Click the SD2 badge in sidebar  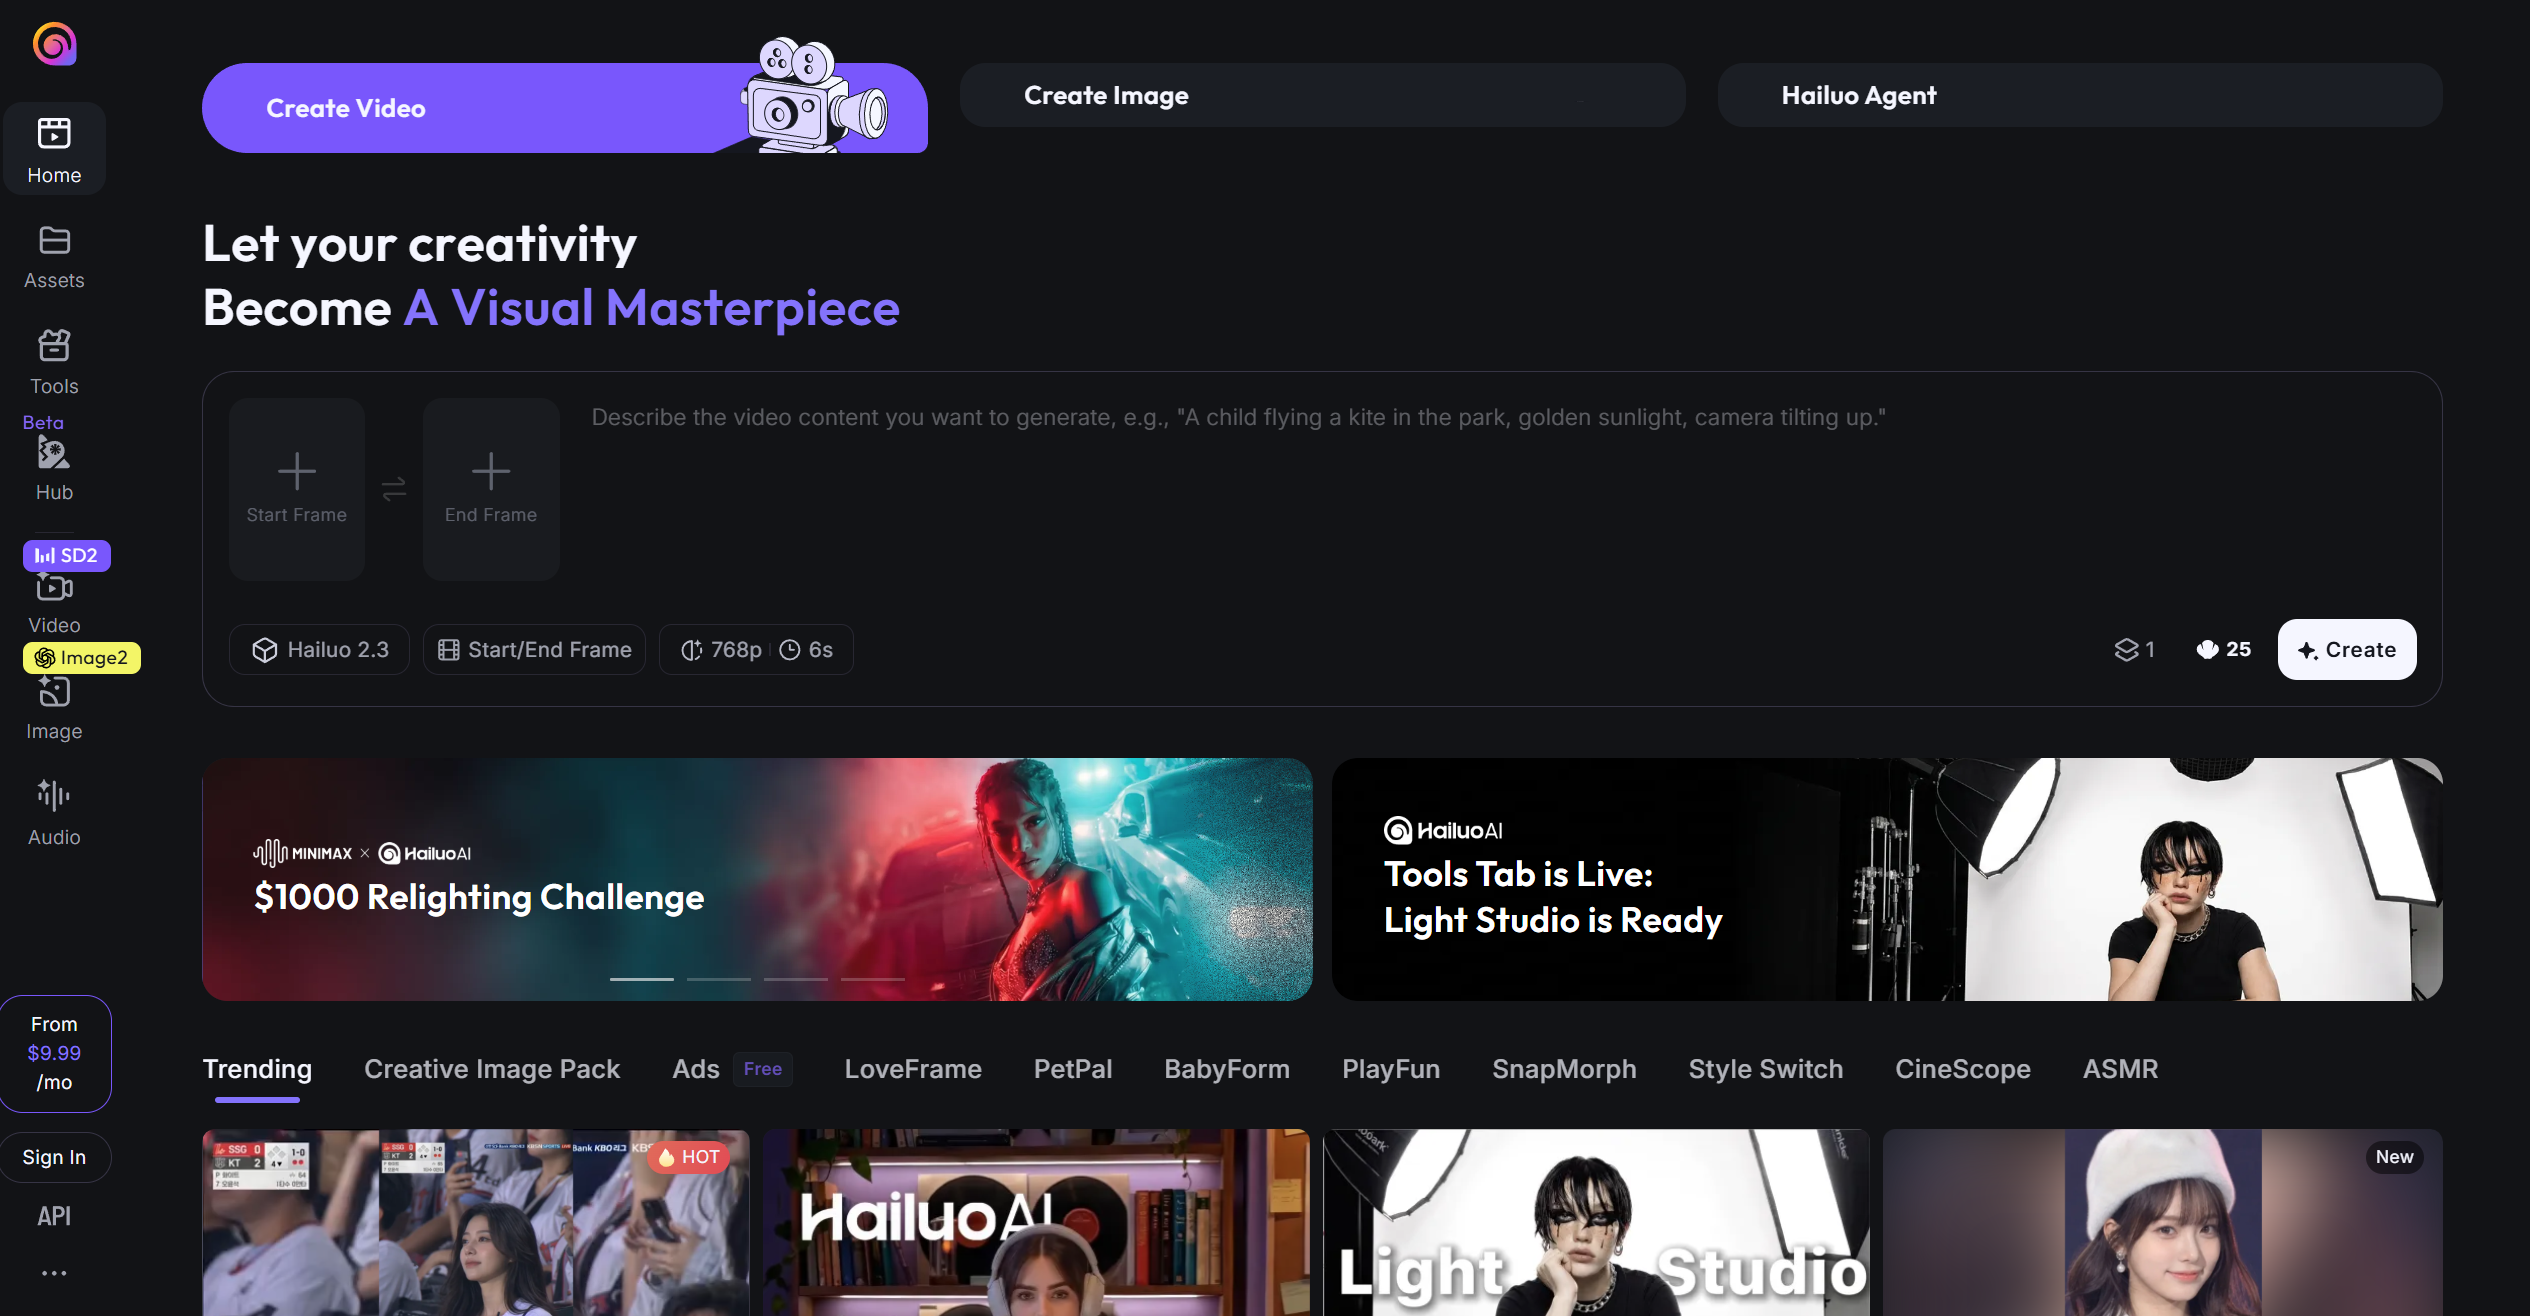click(x=67, y=555)
